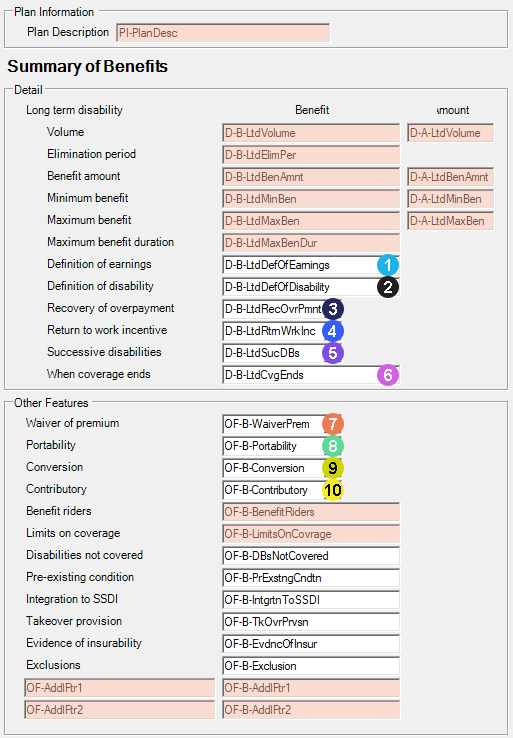
Task: Select the orange marker 7 badge
Action: click(x=333, y=424)
